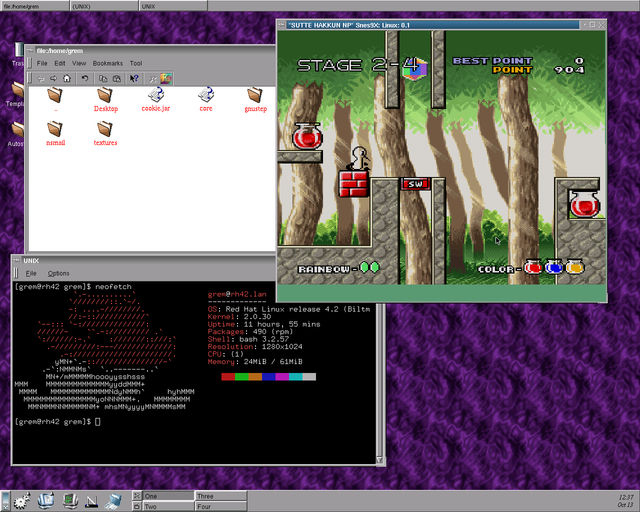
Task: Open the File menu in UNIX terminal
Action: click(31, 273)
